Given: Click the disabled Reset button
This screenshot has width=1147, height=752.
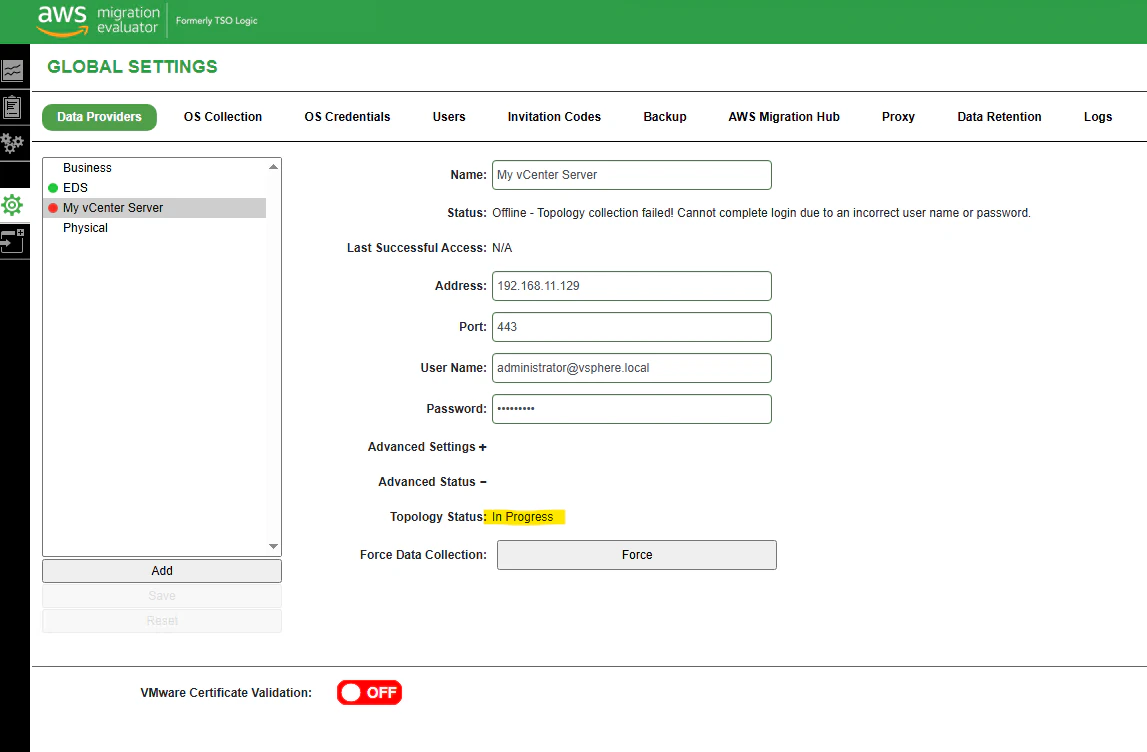Looking at the screenshot, I should pos(162,620).
